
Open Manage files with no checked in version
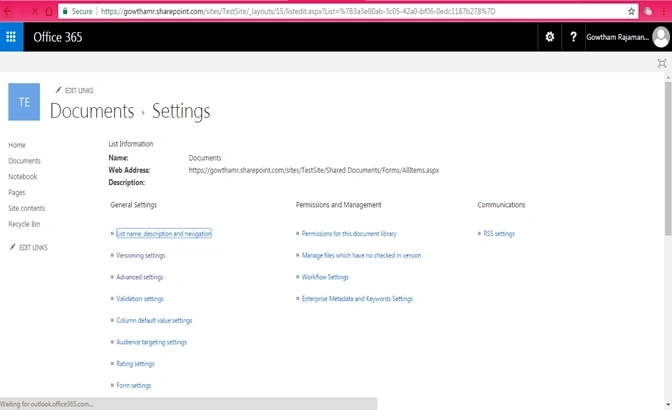coord(361,255)
